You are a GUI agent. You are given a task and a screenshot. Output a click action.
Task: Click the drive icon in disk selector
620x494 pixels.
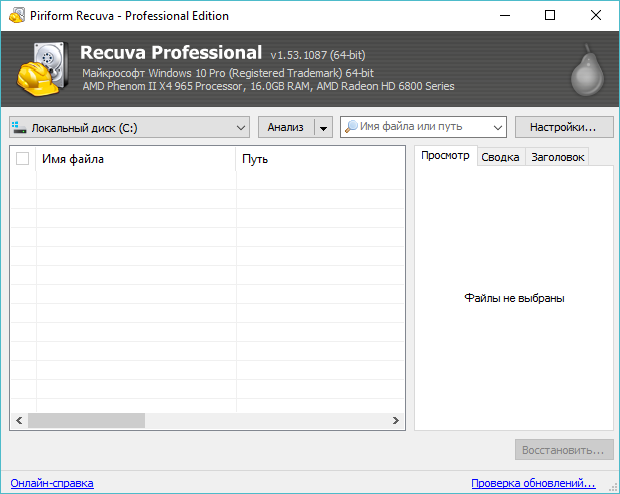[19, 128]
